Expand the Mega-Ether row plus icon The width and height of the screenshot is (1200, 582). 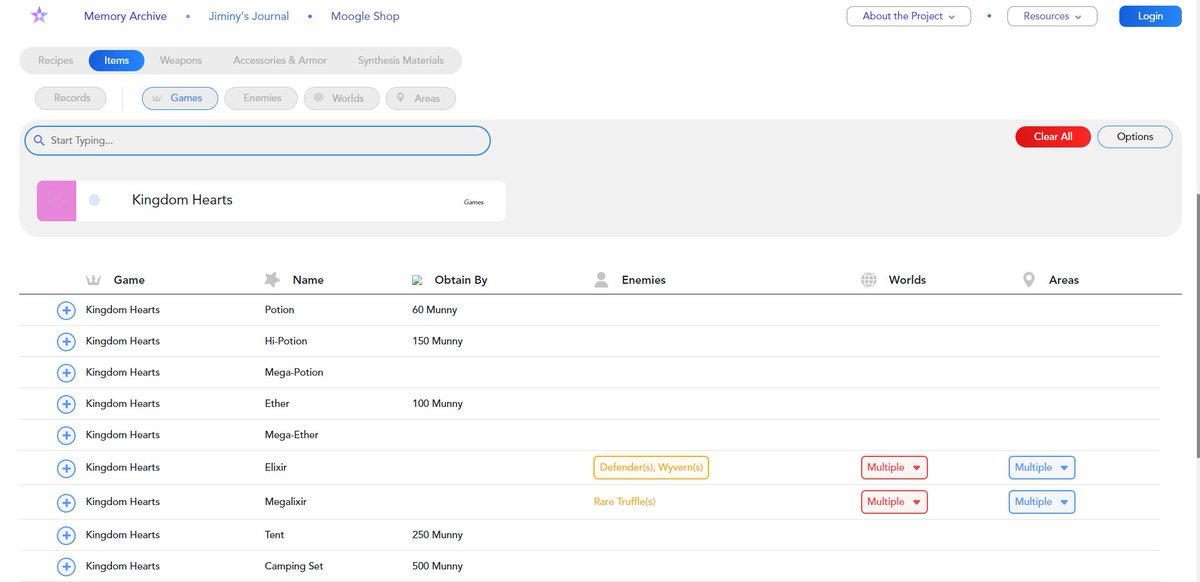66,435
